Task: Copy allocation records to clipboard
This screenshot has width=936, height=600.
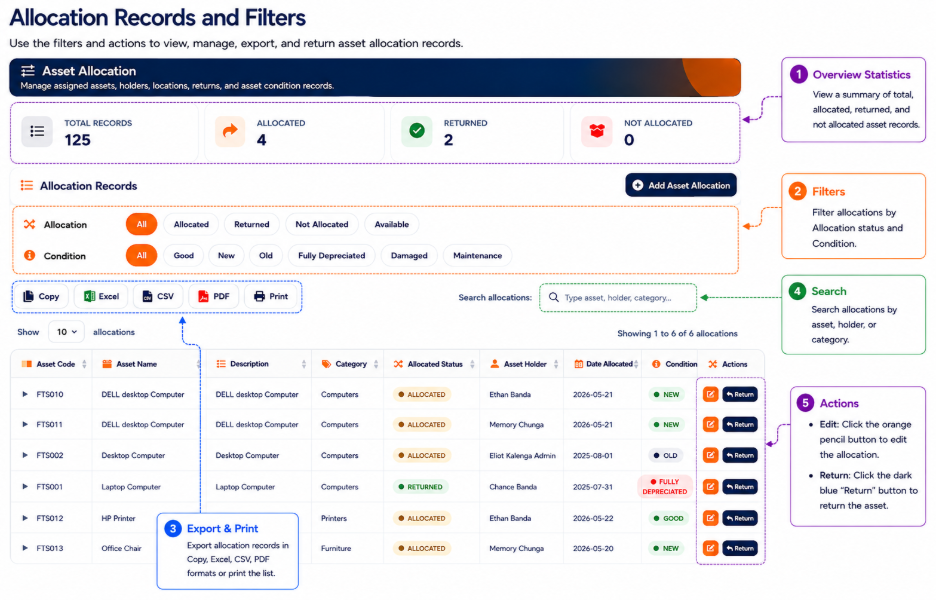Action: (x=41, y=296)
